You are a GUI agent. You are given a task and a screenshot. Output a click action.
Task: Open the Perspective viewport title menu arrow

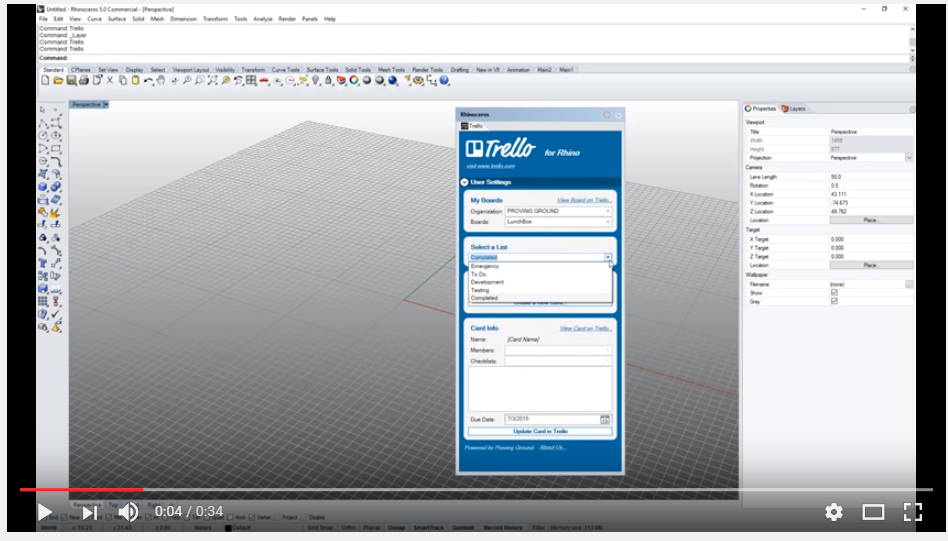click(106, 105)
